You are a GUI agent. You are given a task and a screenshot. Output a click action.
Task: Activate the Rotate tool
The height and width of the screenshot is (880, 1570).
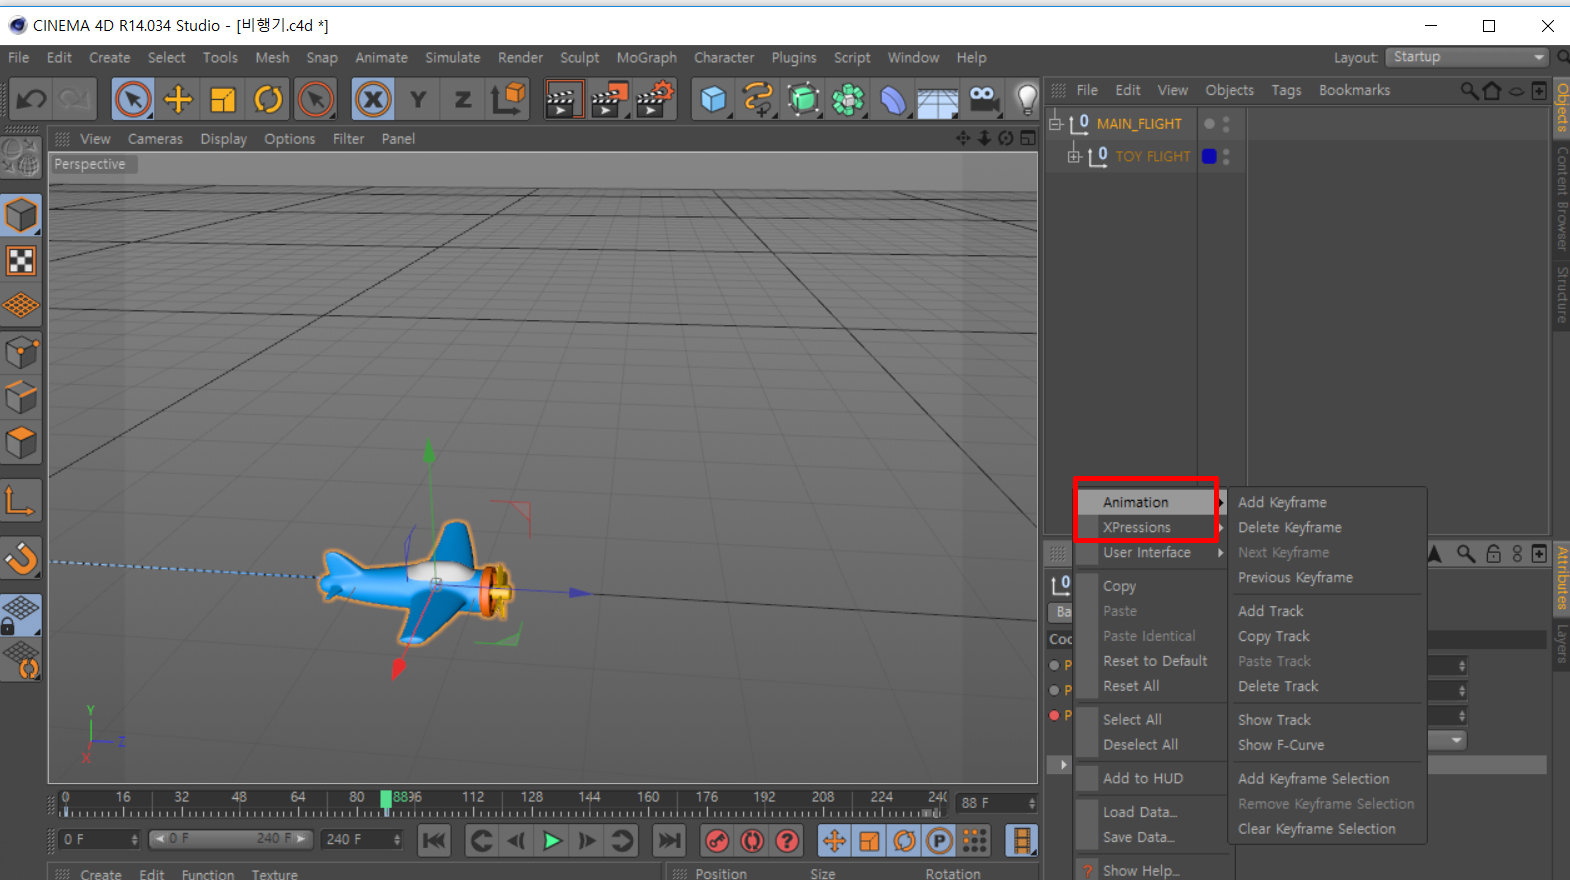click(268, 99)
